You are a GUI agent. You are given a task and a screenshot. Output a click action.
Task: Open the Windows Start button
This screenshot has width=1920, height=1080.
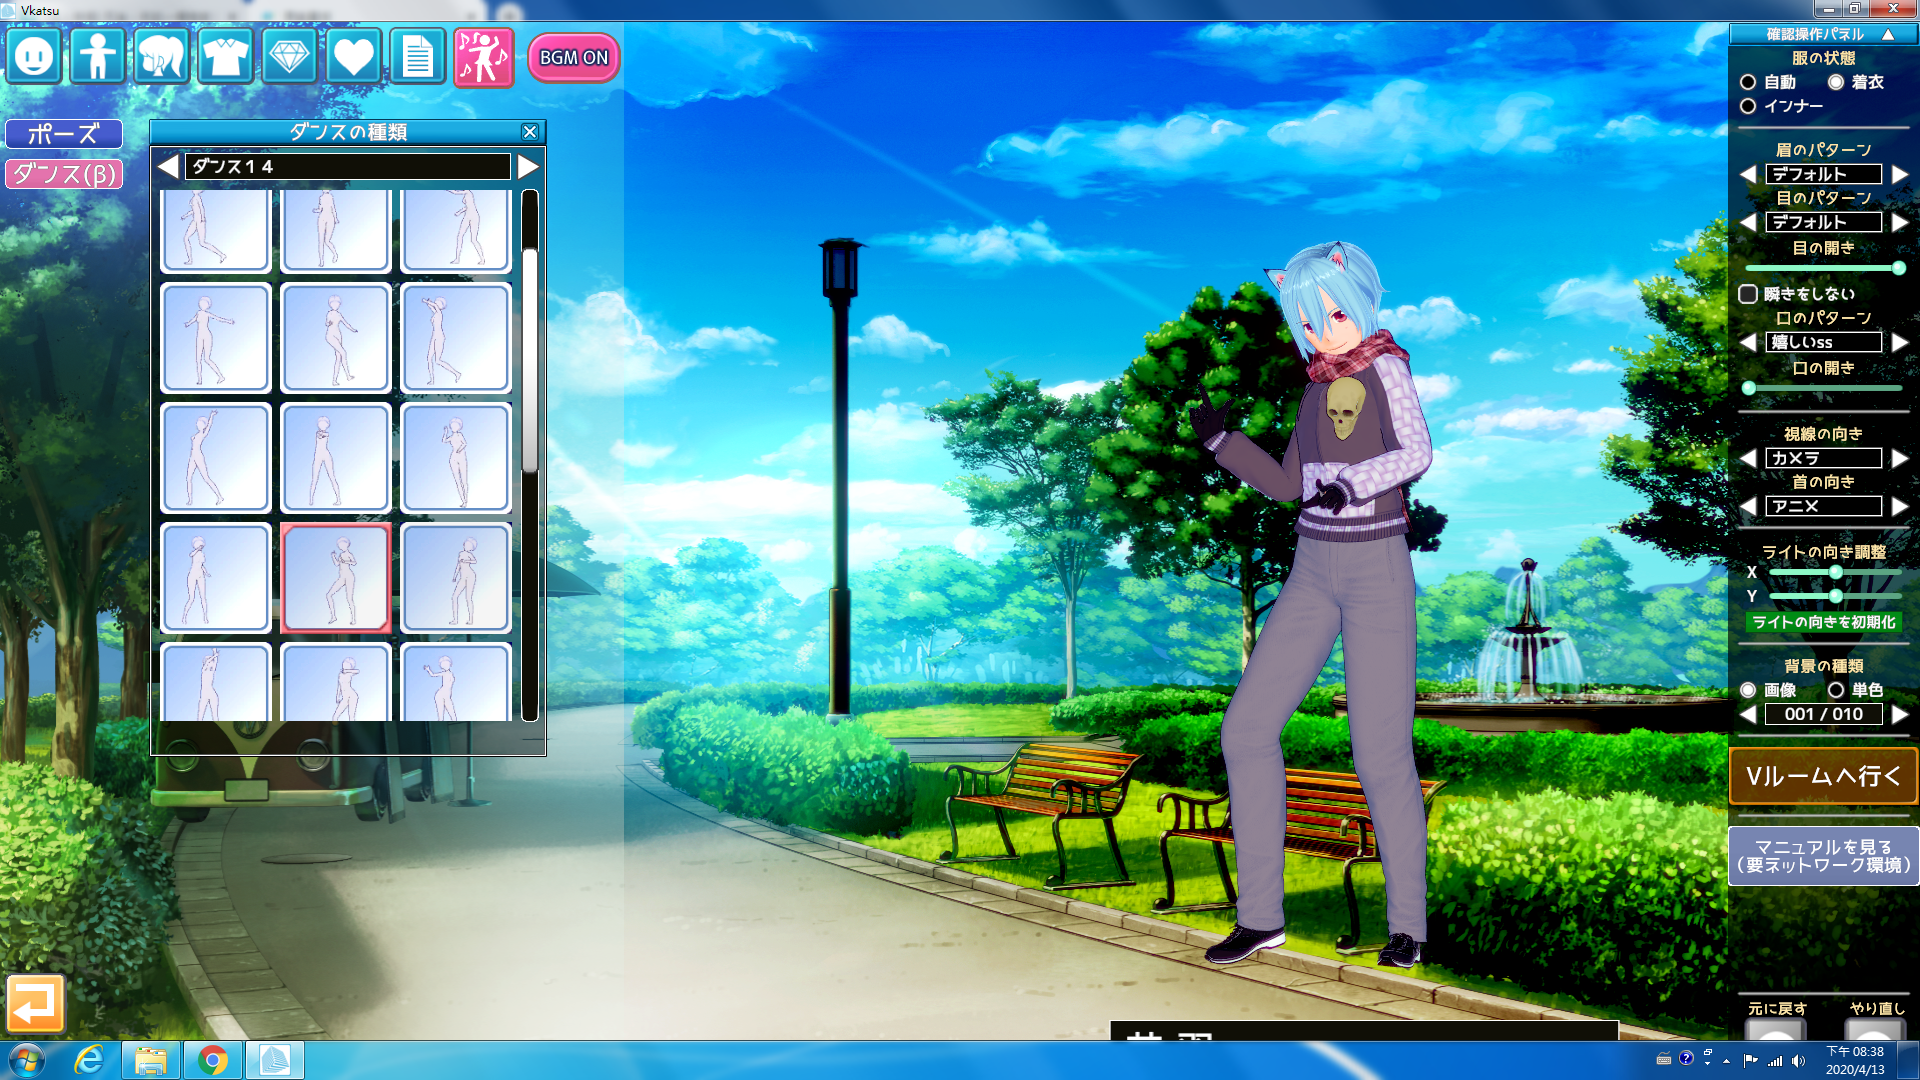(x=26, y=1060)
